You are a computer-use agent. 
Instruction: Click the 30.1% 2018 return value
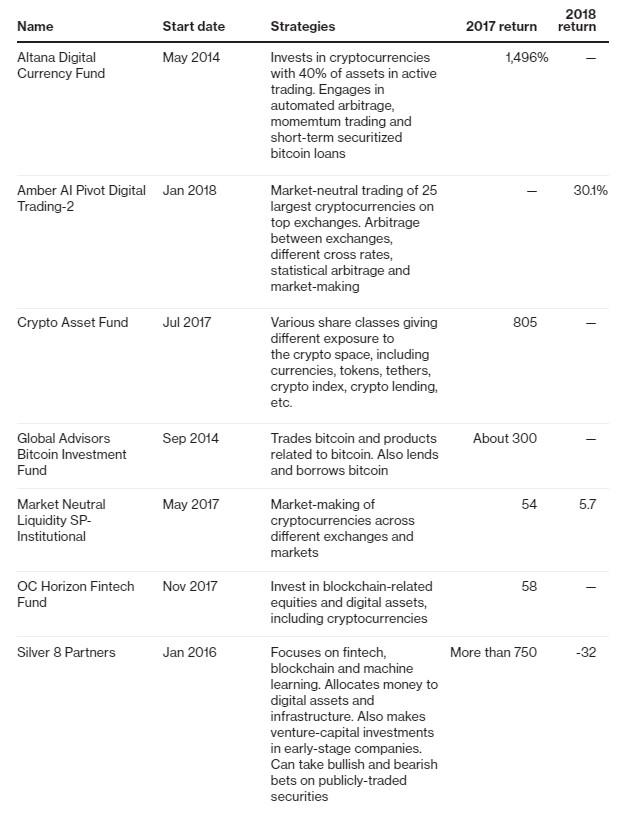[x=590, y=190]
